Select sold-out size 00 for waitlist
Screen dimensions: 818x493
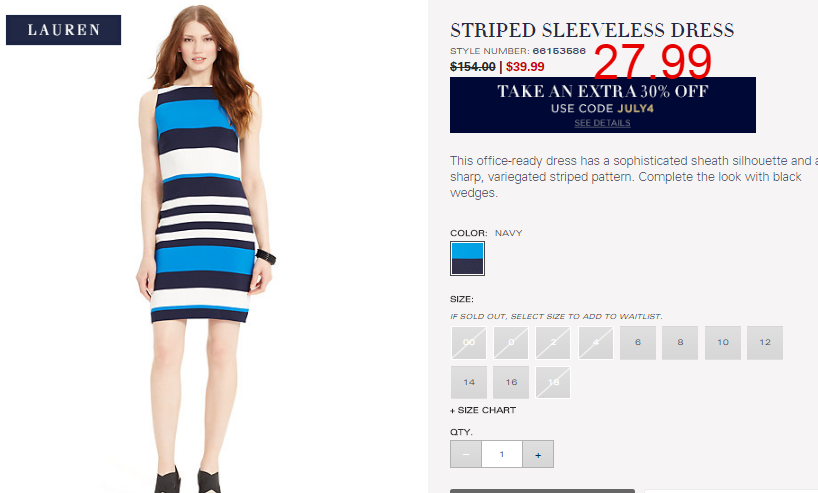tap(469, 343)
